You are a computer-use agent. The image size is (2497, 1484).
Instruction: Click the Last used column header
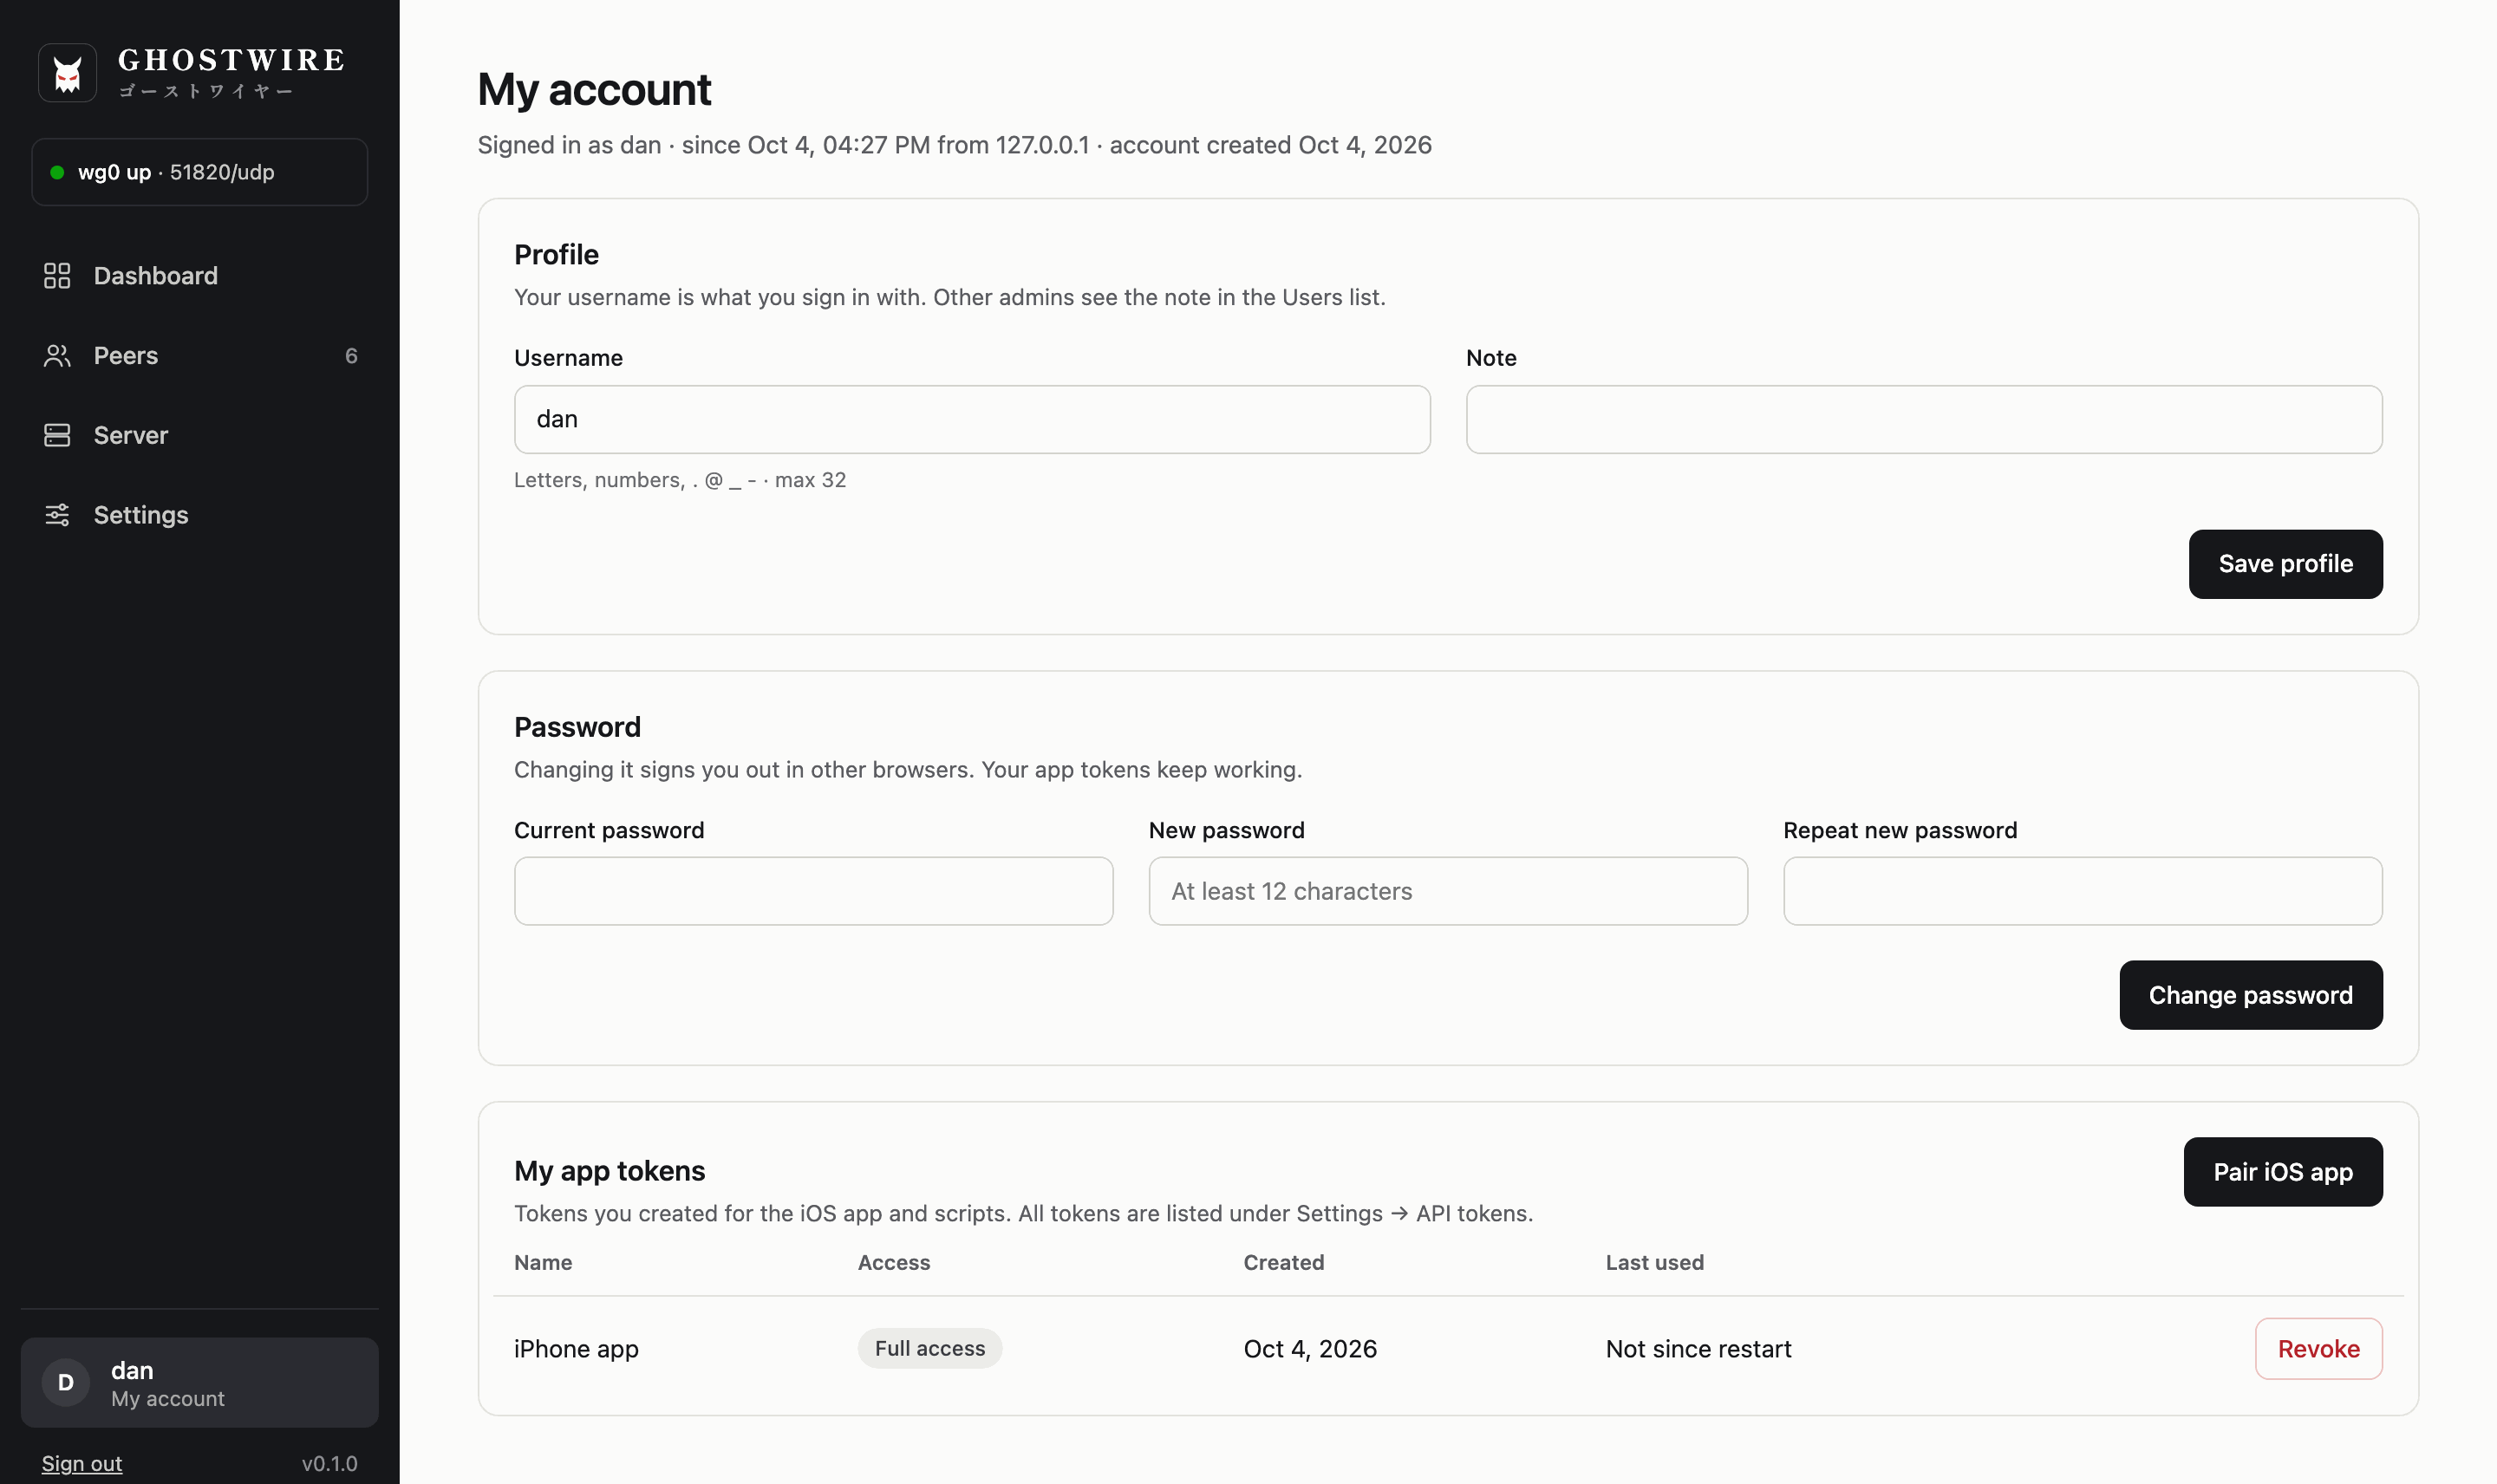[x=1655, y=1263]
